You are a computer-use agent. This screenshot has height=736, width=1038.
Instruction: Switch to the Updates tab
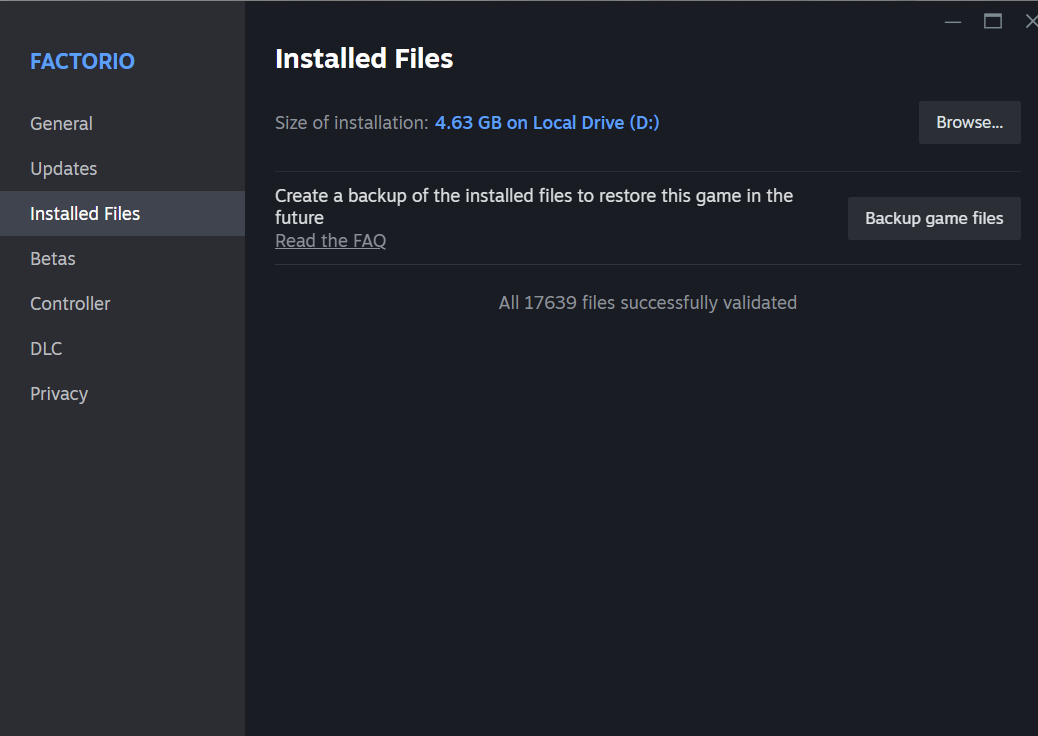point(64,169)
